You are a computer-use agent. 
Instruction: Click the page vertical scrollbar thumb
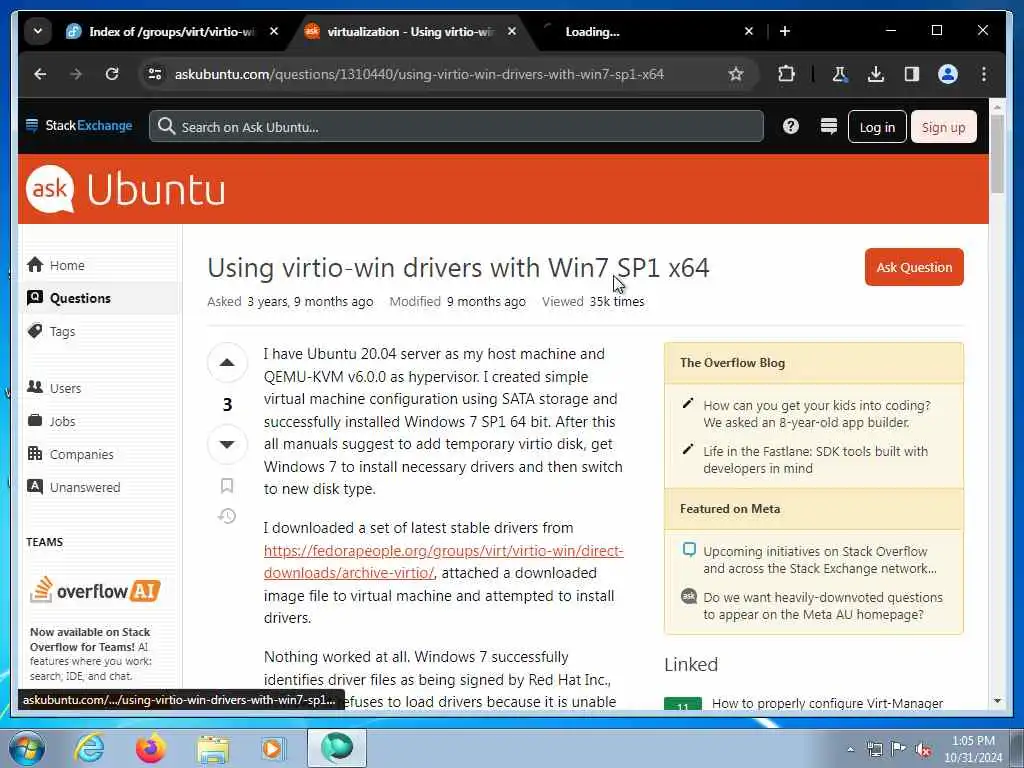pyautogui.click(x=997, y=153)
